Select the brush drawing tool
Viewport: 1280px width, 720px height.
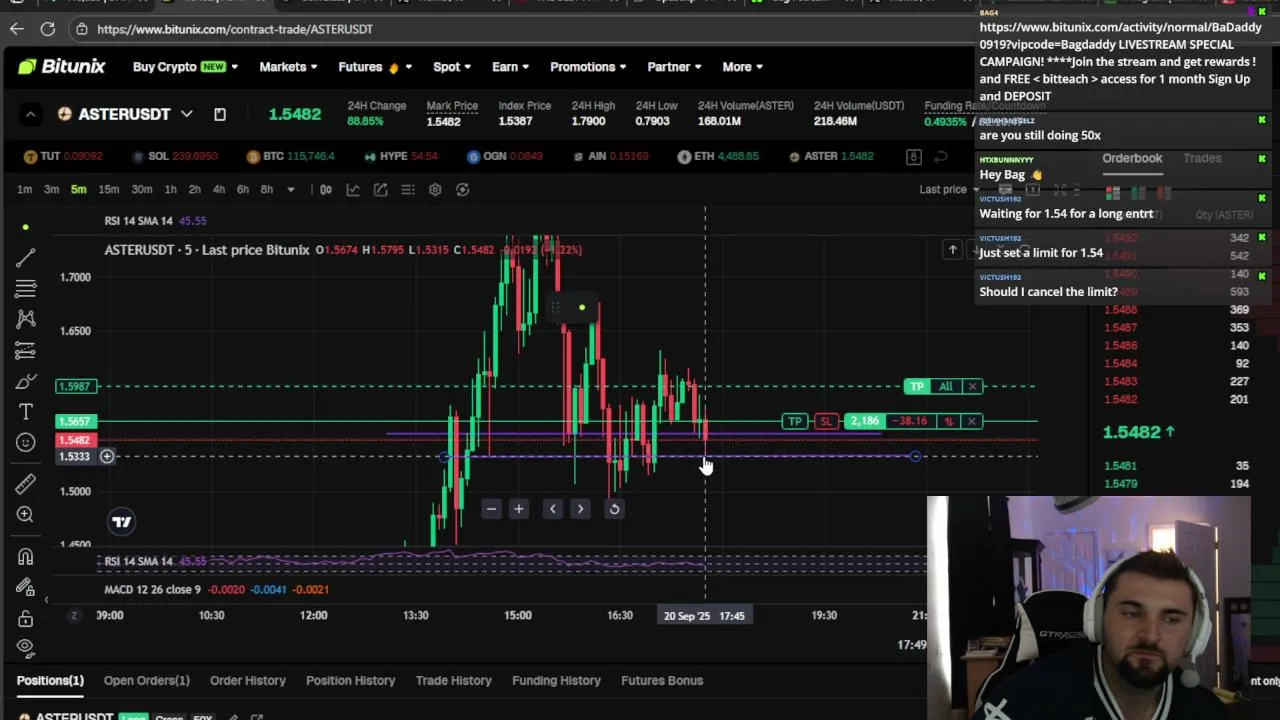coord(26,381)
